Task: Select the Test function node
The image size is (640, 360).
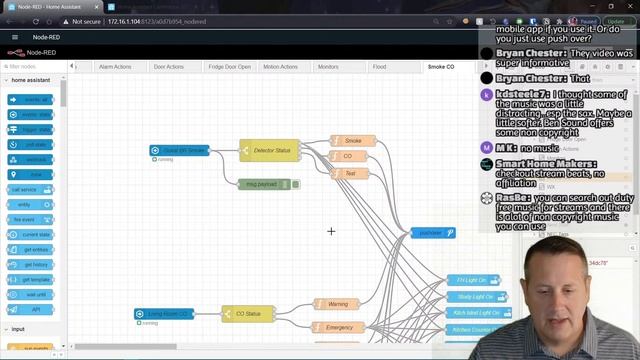Action: coord(350,173)
